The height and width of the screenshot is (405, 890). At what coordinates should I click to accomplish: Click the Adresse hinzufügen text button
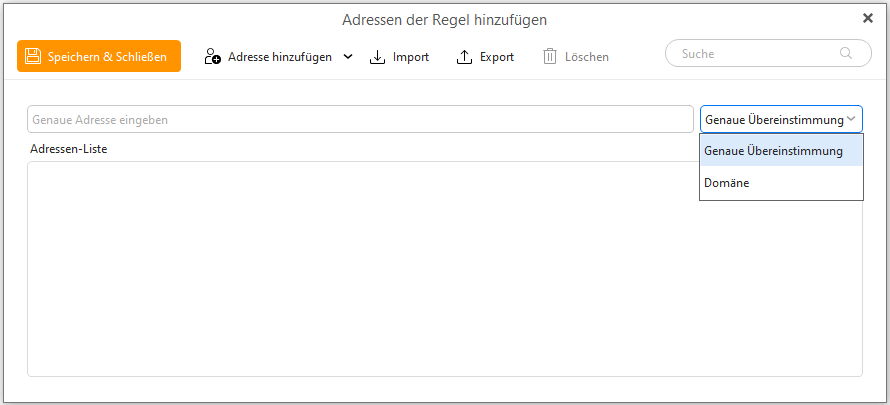[x=280, y=57]
